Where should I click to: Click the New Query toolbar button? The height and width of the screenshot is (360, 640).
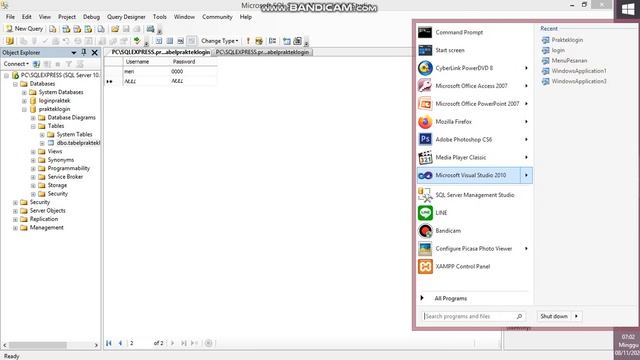coord(24,29)
